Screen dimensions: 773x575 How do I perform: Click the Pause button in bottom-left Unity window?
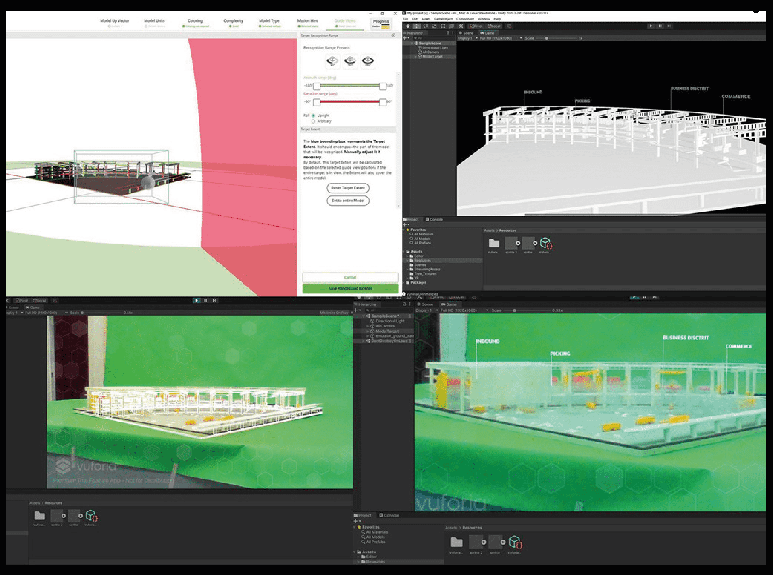pyautogui.click(x=206, y=300)
